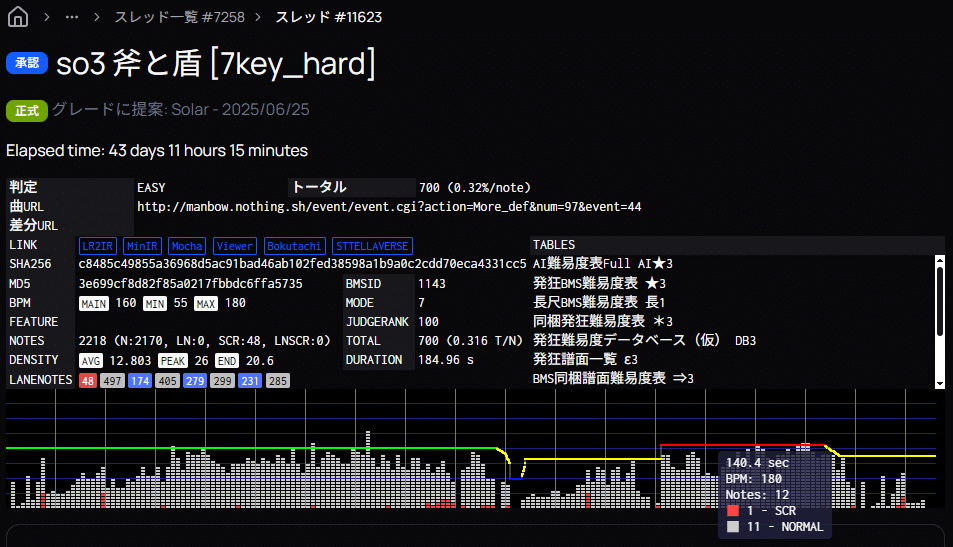Click the TABLES list scrollbar thumb
Image resolution: width=953 pixels, height=547 pixels.
[940, 301]
